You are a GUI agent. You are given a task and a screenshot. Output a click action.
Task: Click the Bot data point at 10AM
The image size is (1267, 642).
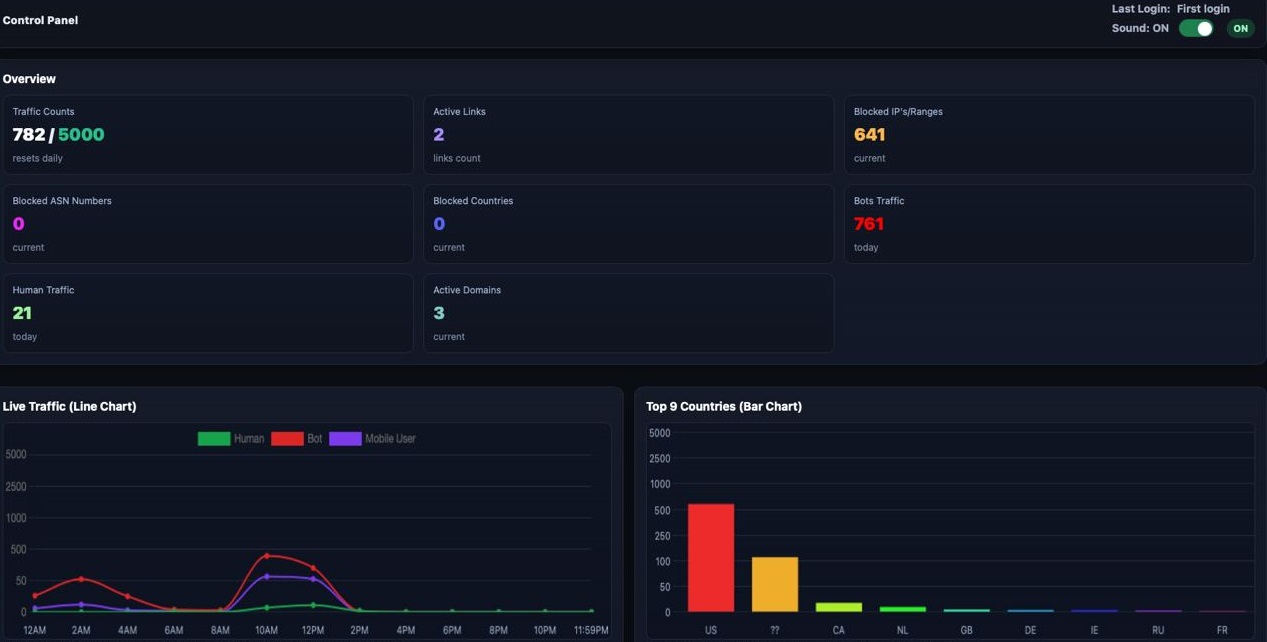267,555
